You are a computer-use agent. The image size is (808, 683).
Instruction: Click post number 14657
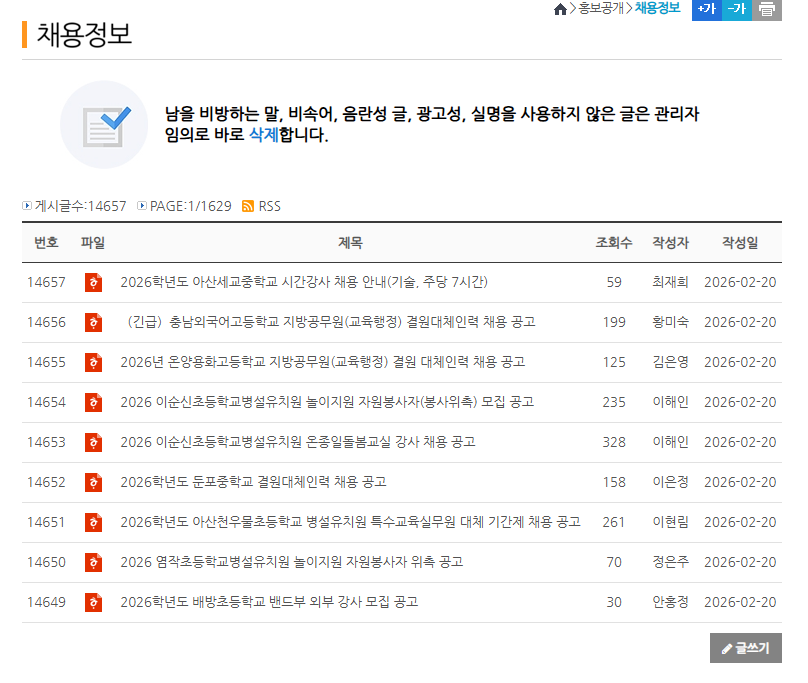pos(46,282)
